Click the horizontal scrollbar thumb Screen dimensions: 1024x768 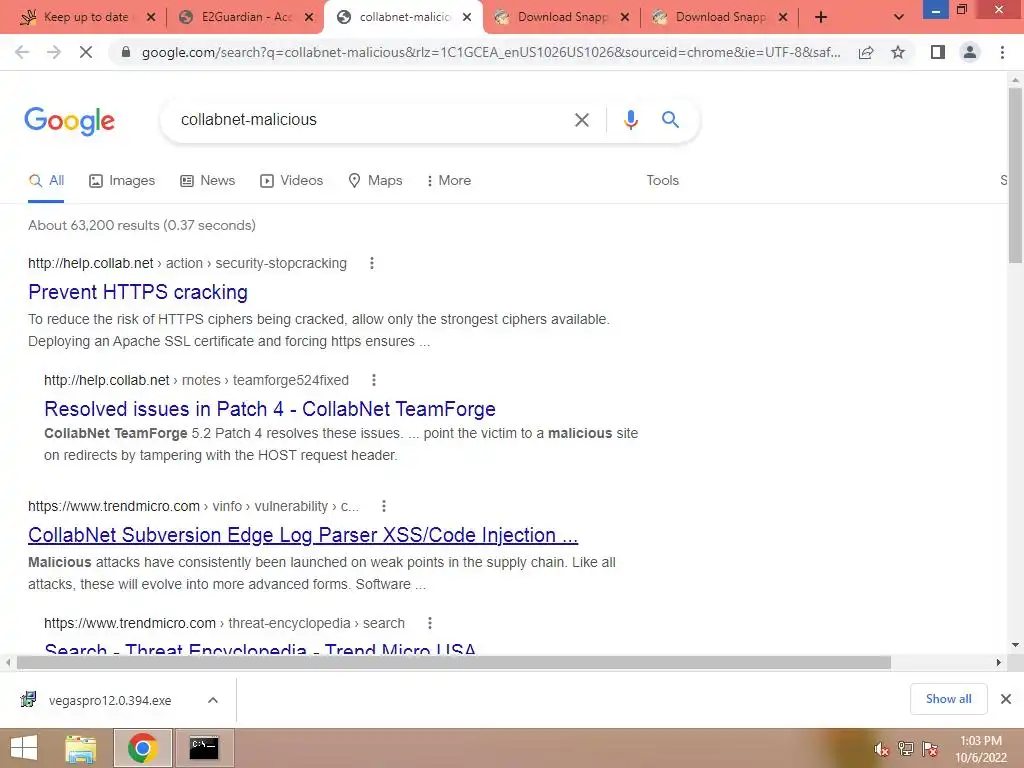(x=453, y=663)
